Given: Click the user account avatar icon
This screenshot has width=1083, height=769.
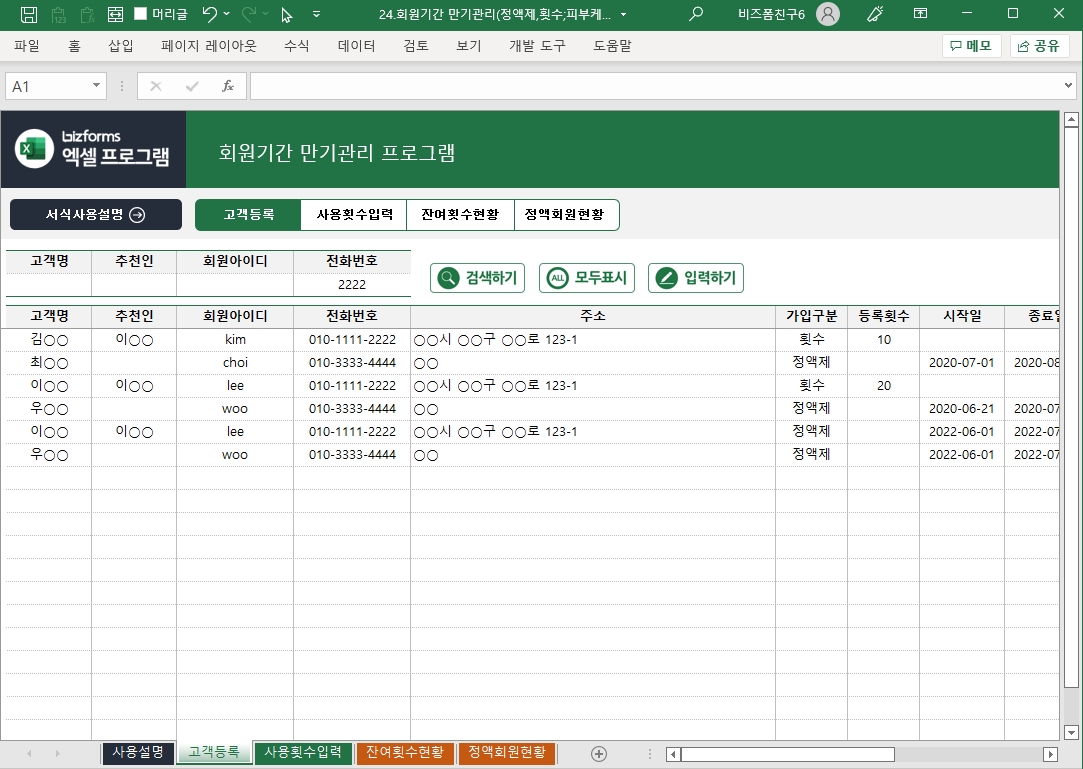Looking at the screenshot, I should [828, 15].
